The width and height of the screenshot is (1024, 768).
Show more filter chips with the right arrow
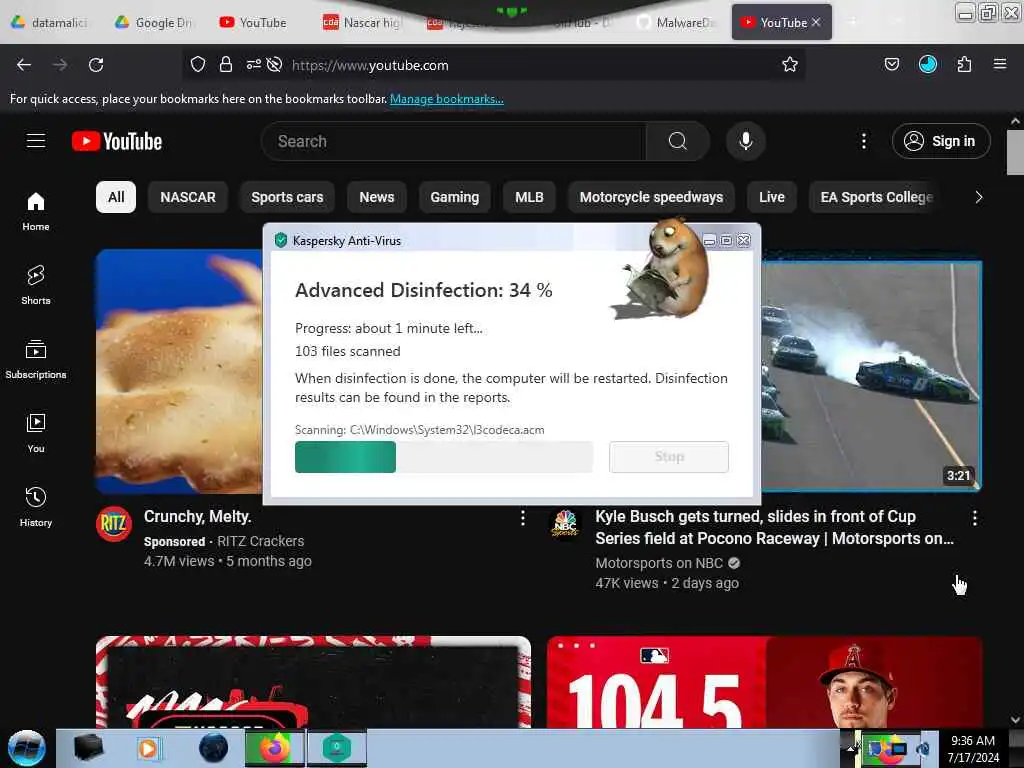tap(978, 197)
